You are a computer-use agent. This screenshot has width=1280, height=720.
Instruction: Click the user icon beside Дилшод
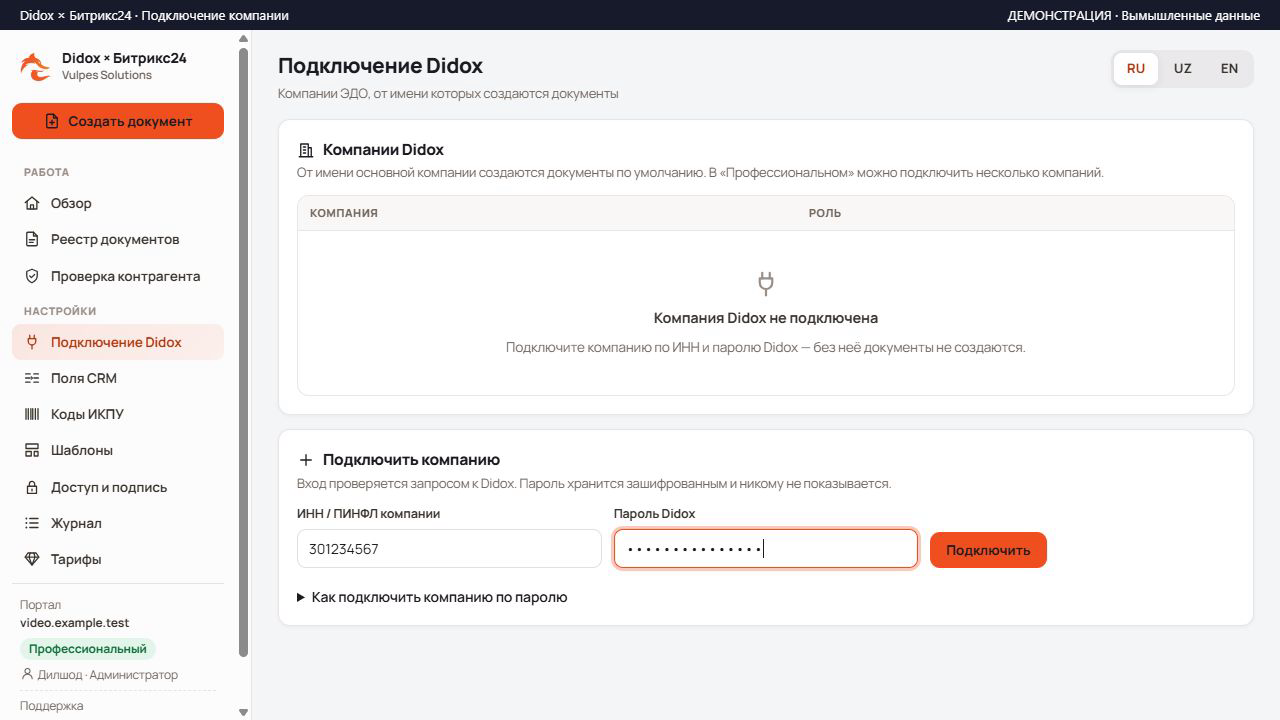pyautogui.click(x=27, y=674)
